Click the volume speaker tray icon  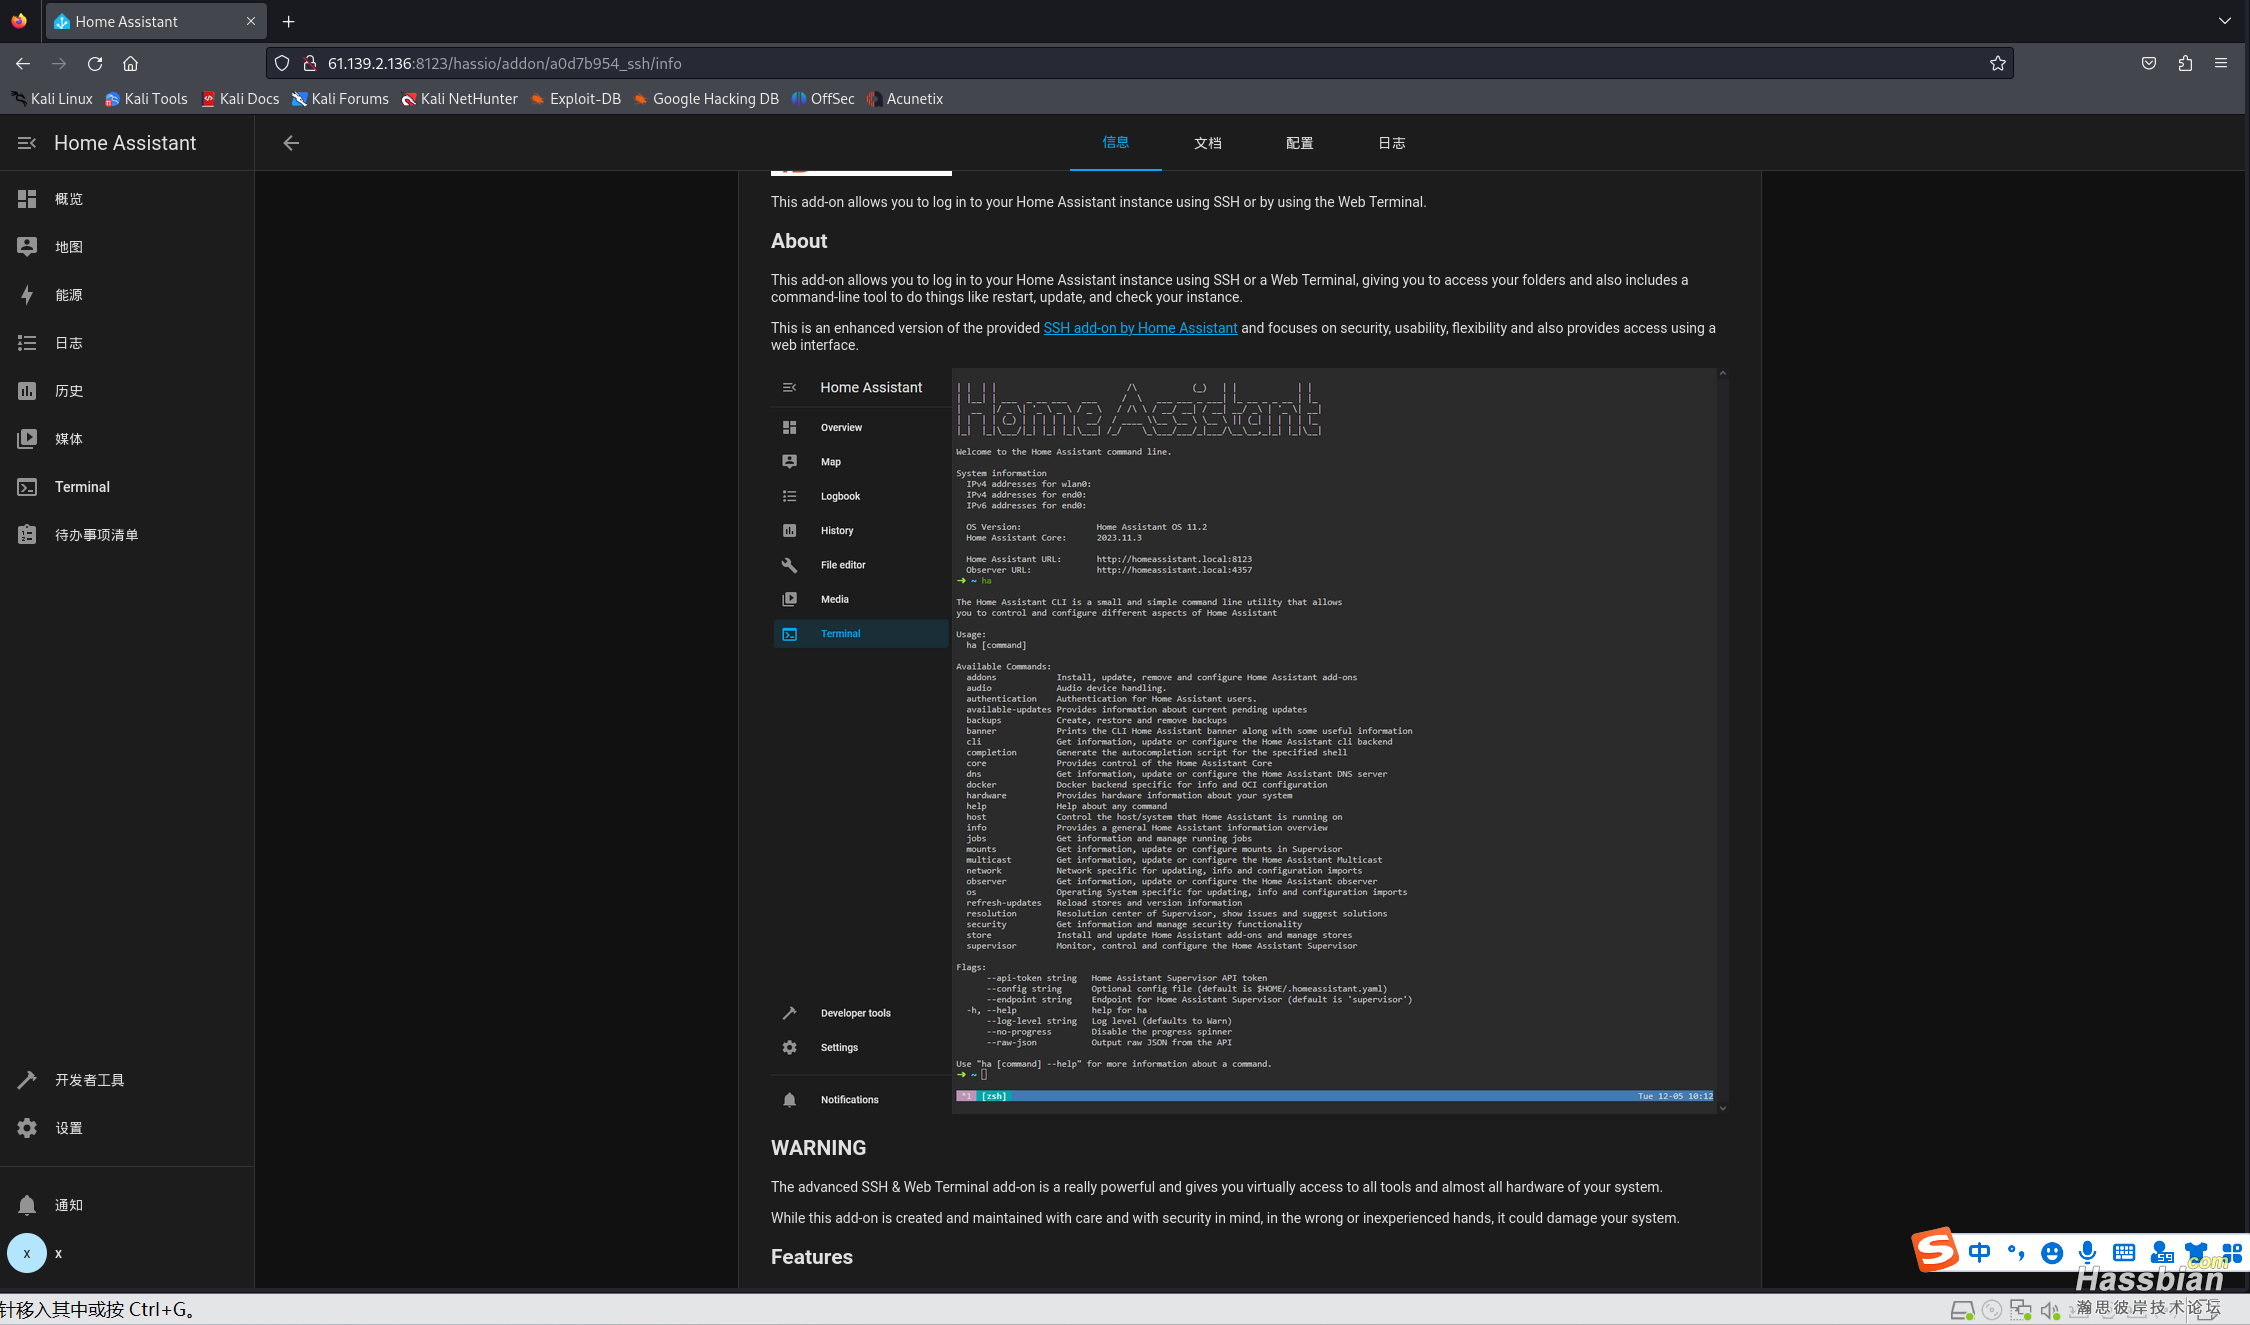pyautogui.click(x=2050, y=1310)
